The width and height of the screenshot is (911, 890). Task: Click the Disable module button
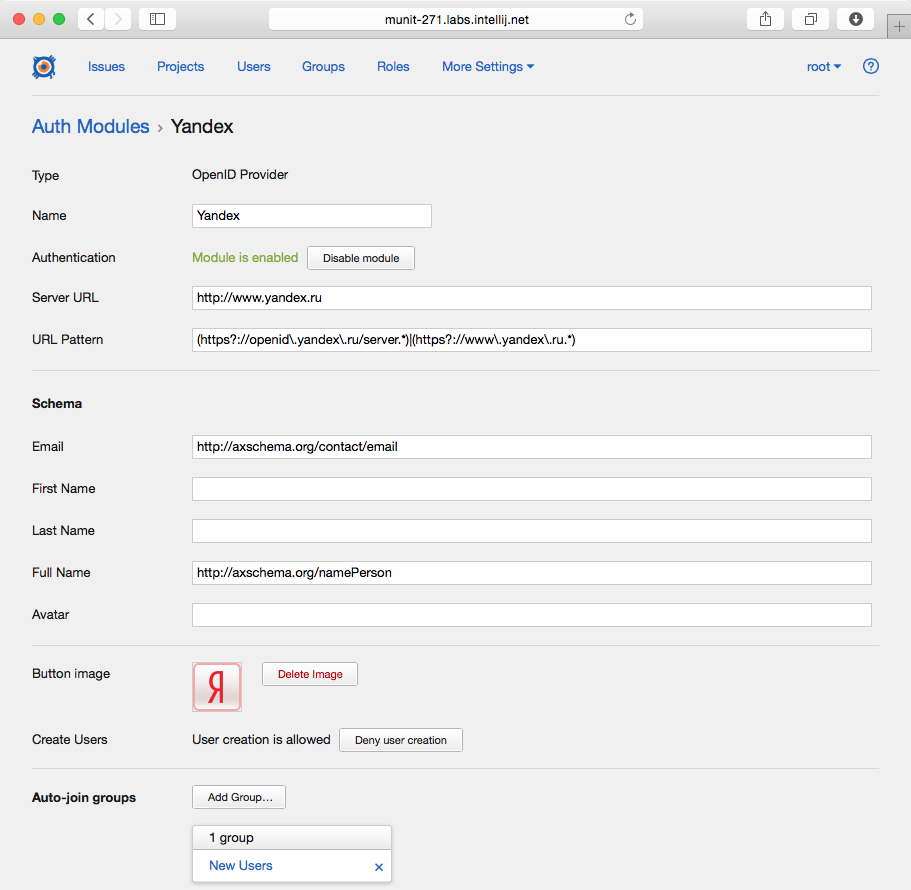pyautogui.click(x=361, y=258)
